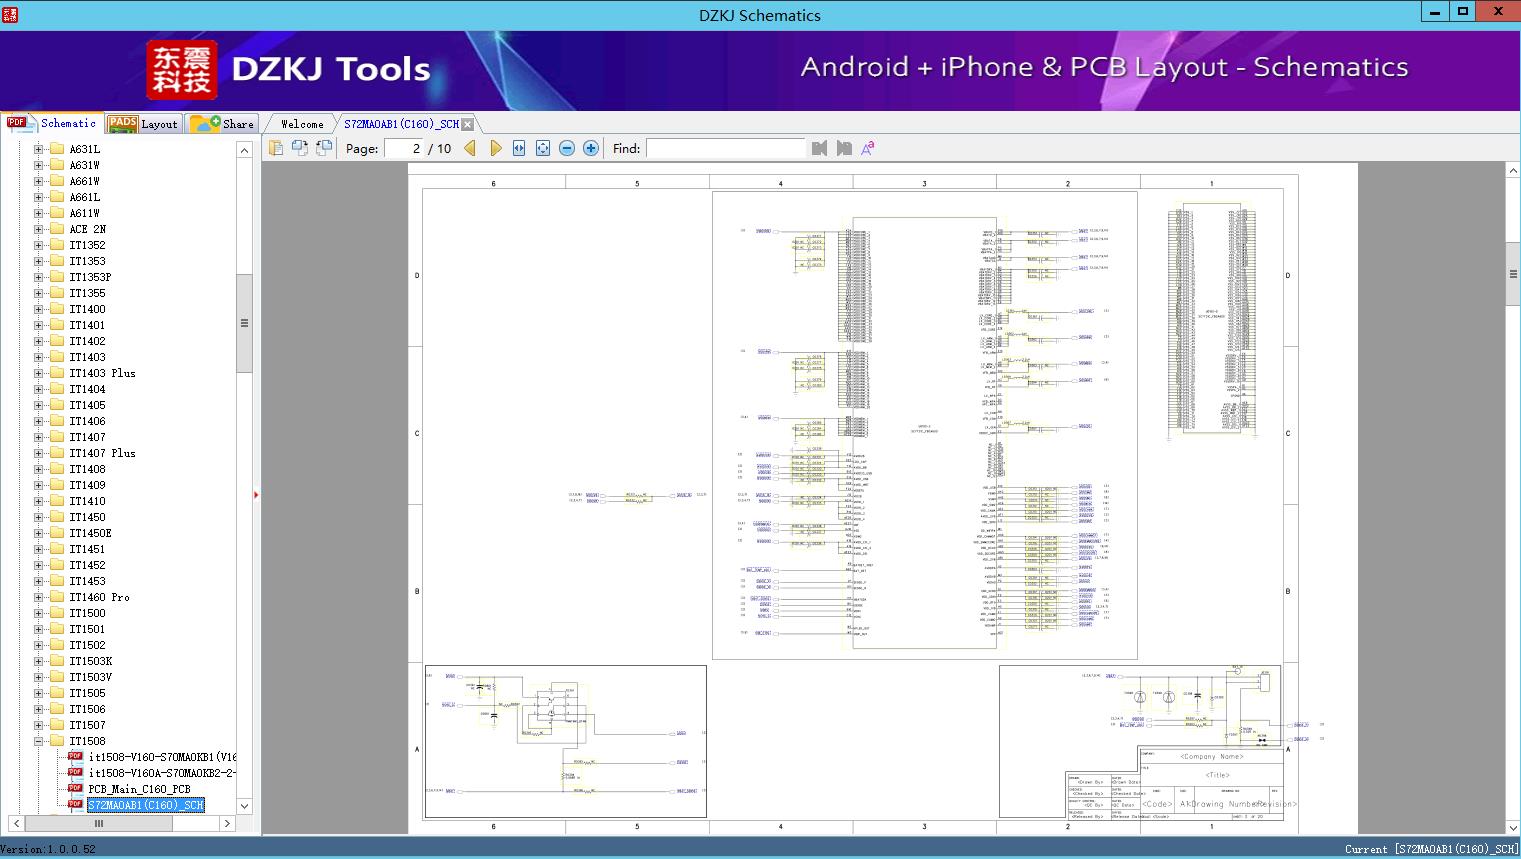
Task: Collapse the IT1508 folder
Action: pyautogui.click(x=38, y=741)
